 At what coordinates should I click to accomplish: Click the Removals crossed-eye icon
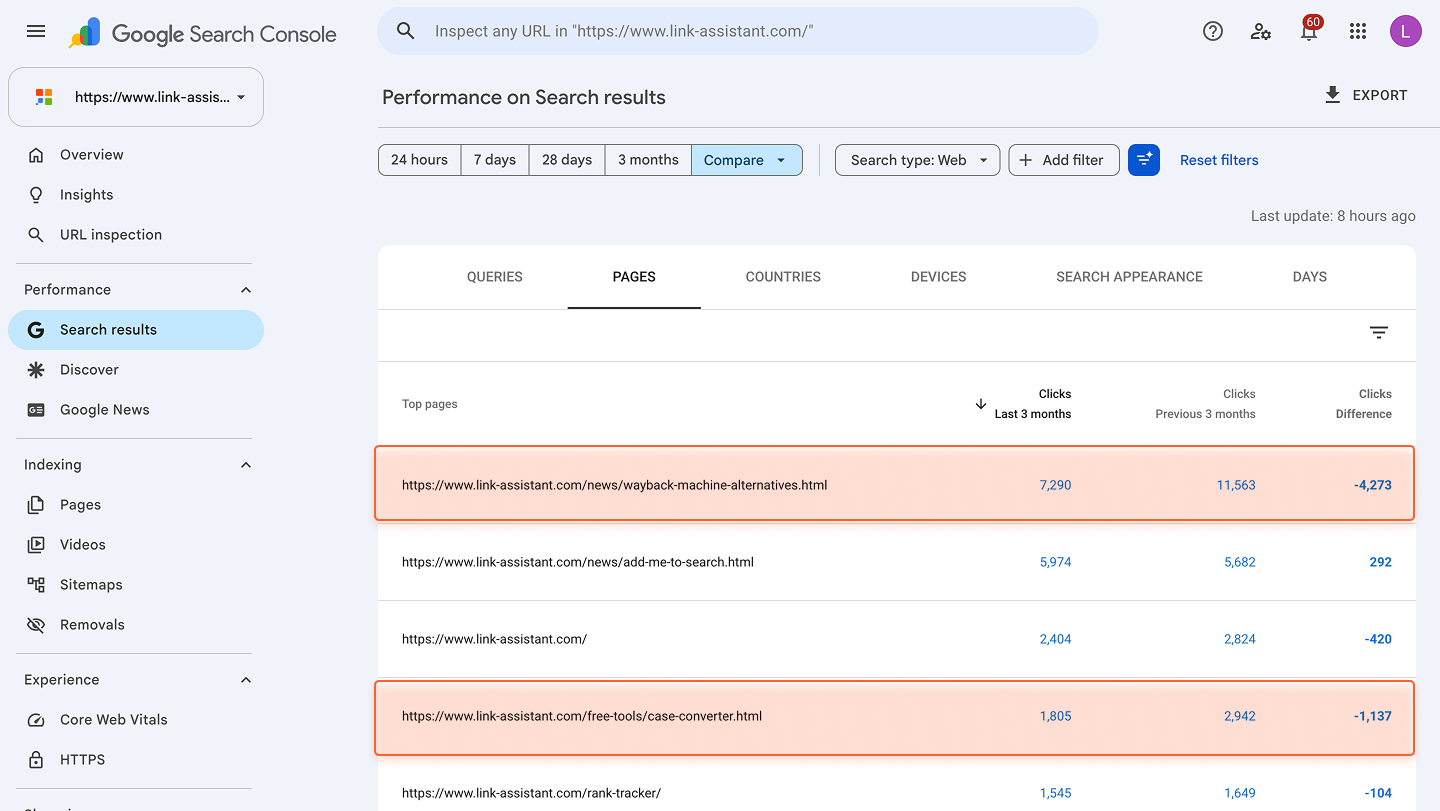(x=36, y=625)
